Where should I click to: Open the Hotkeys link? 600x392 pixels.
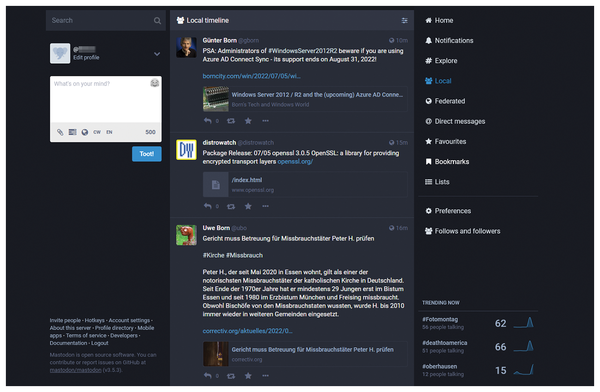pyautogui.click(x=95, y=320)
